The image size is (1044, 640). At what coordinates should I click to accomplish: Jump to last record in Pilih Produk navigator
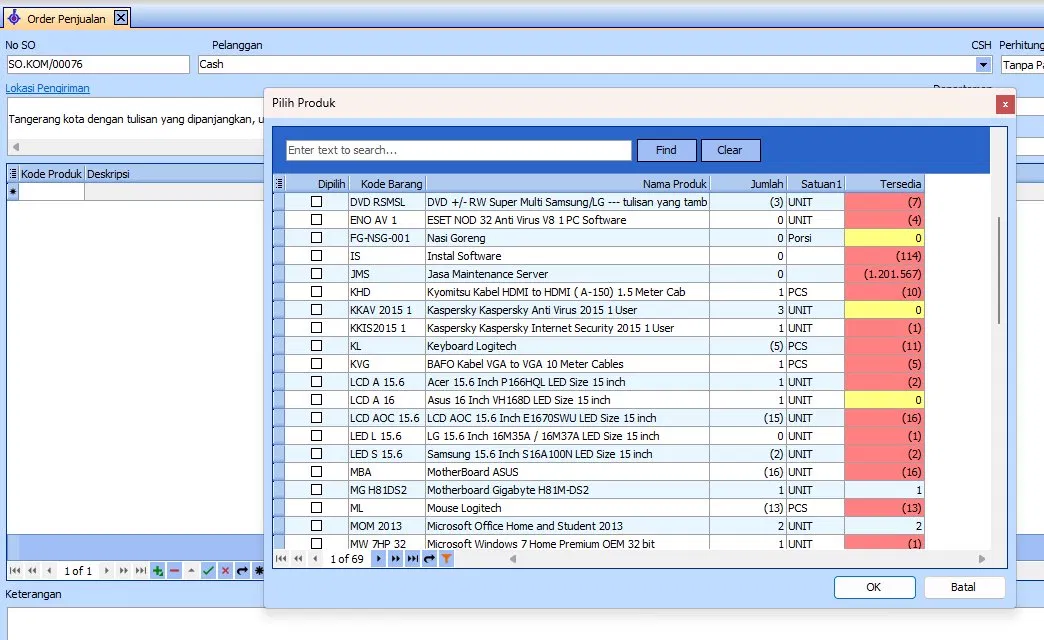[x=413, y=559]
